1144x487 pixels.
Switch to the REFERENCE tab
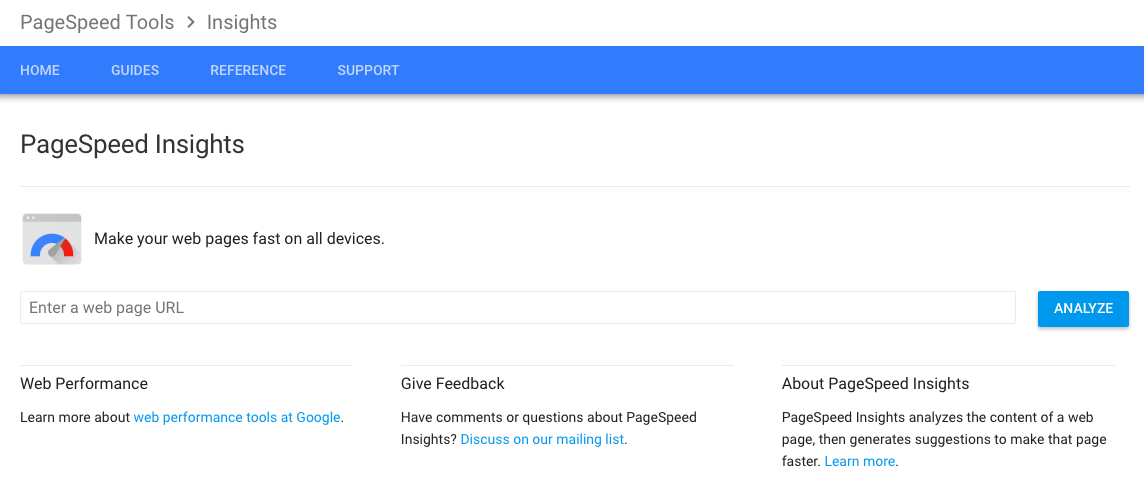248,70
